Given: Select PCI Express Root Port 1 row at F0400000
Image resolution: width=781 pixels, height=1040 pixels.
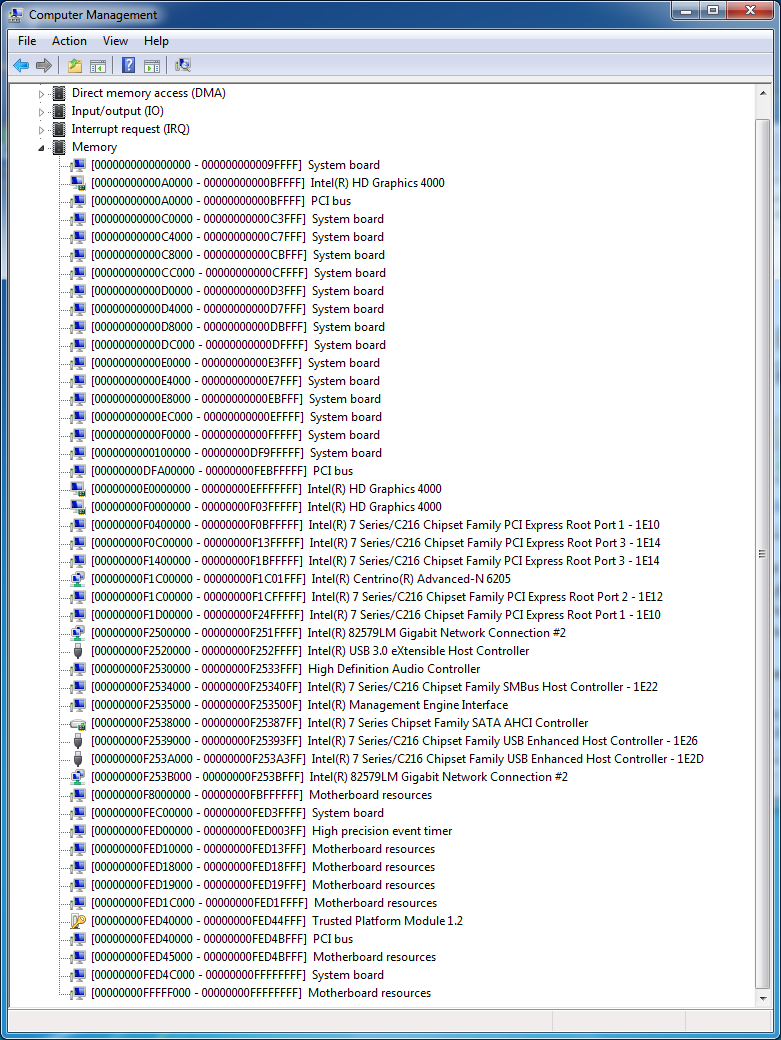Looking at the screenshot, I should pos(375,525).
